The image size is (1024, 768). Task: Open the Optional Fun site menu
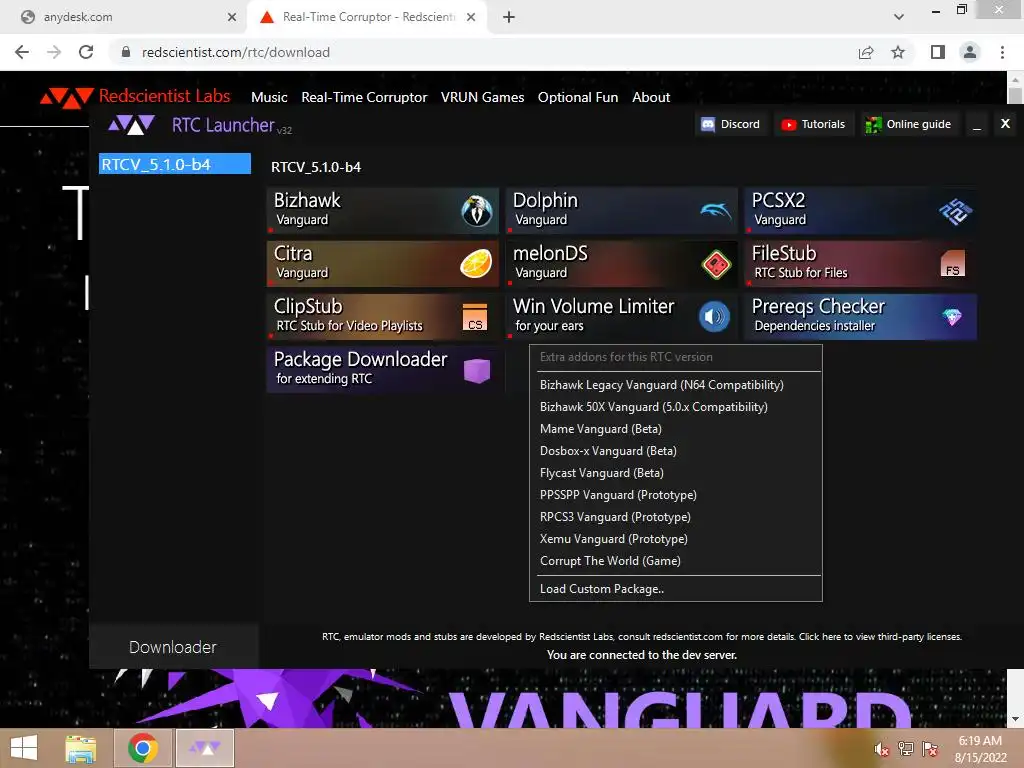pyautogui.click(x=578, y=97)
